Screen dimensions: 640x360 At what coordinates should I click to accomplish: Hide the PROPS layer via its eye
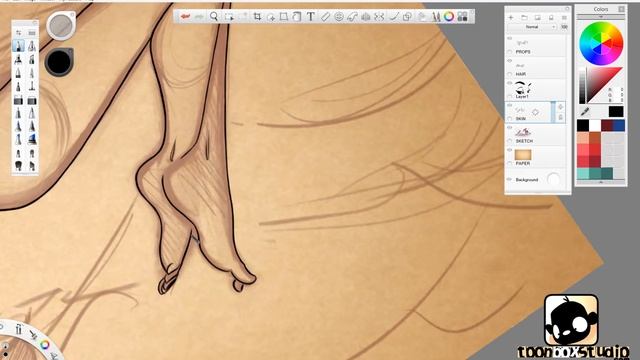tap(509, 38)
